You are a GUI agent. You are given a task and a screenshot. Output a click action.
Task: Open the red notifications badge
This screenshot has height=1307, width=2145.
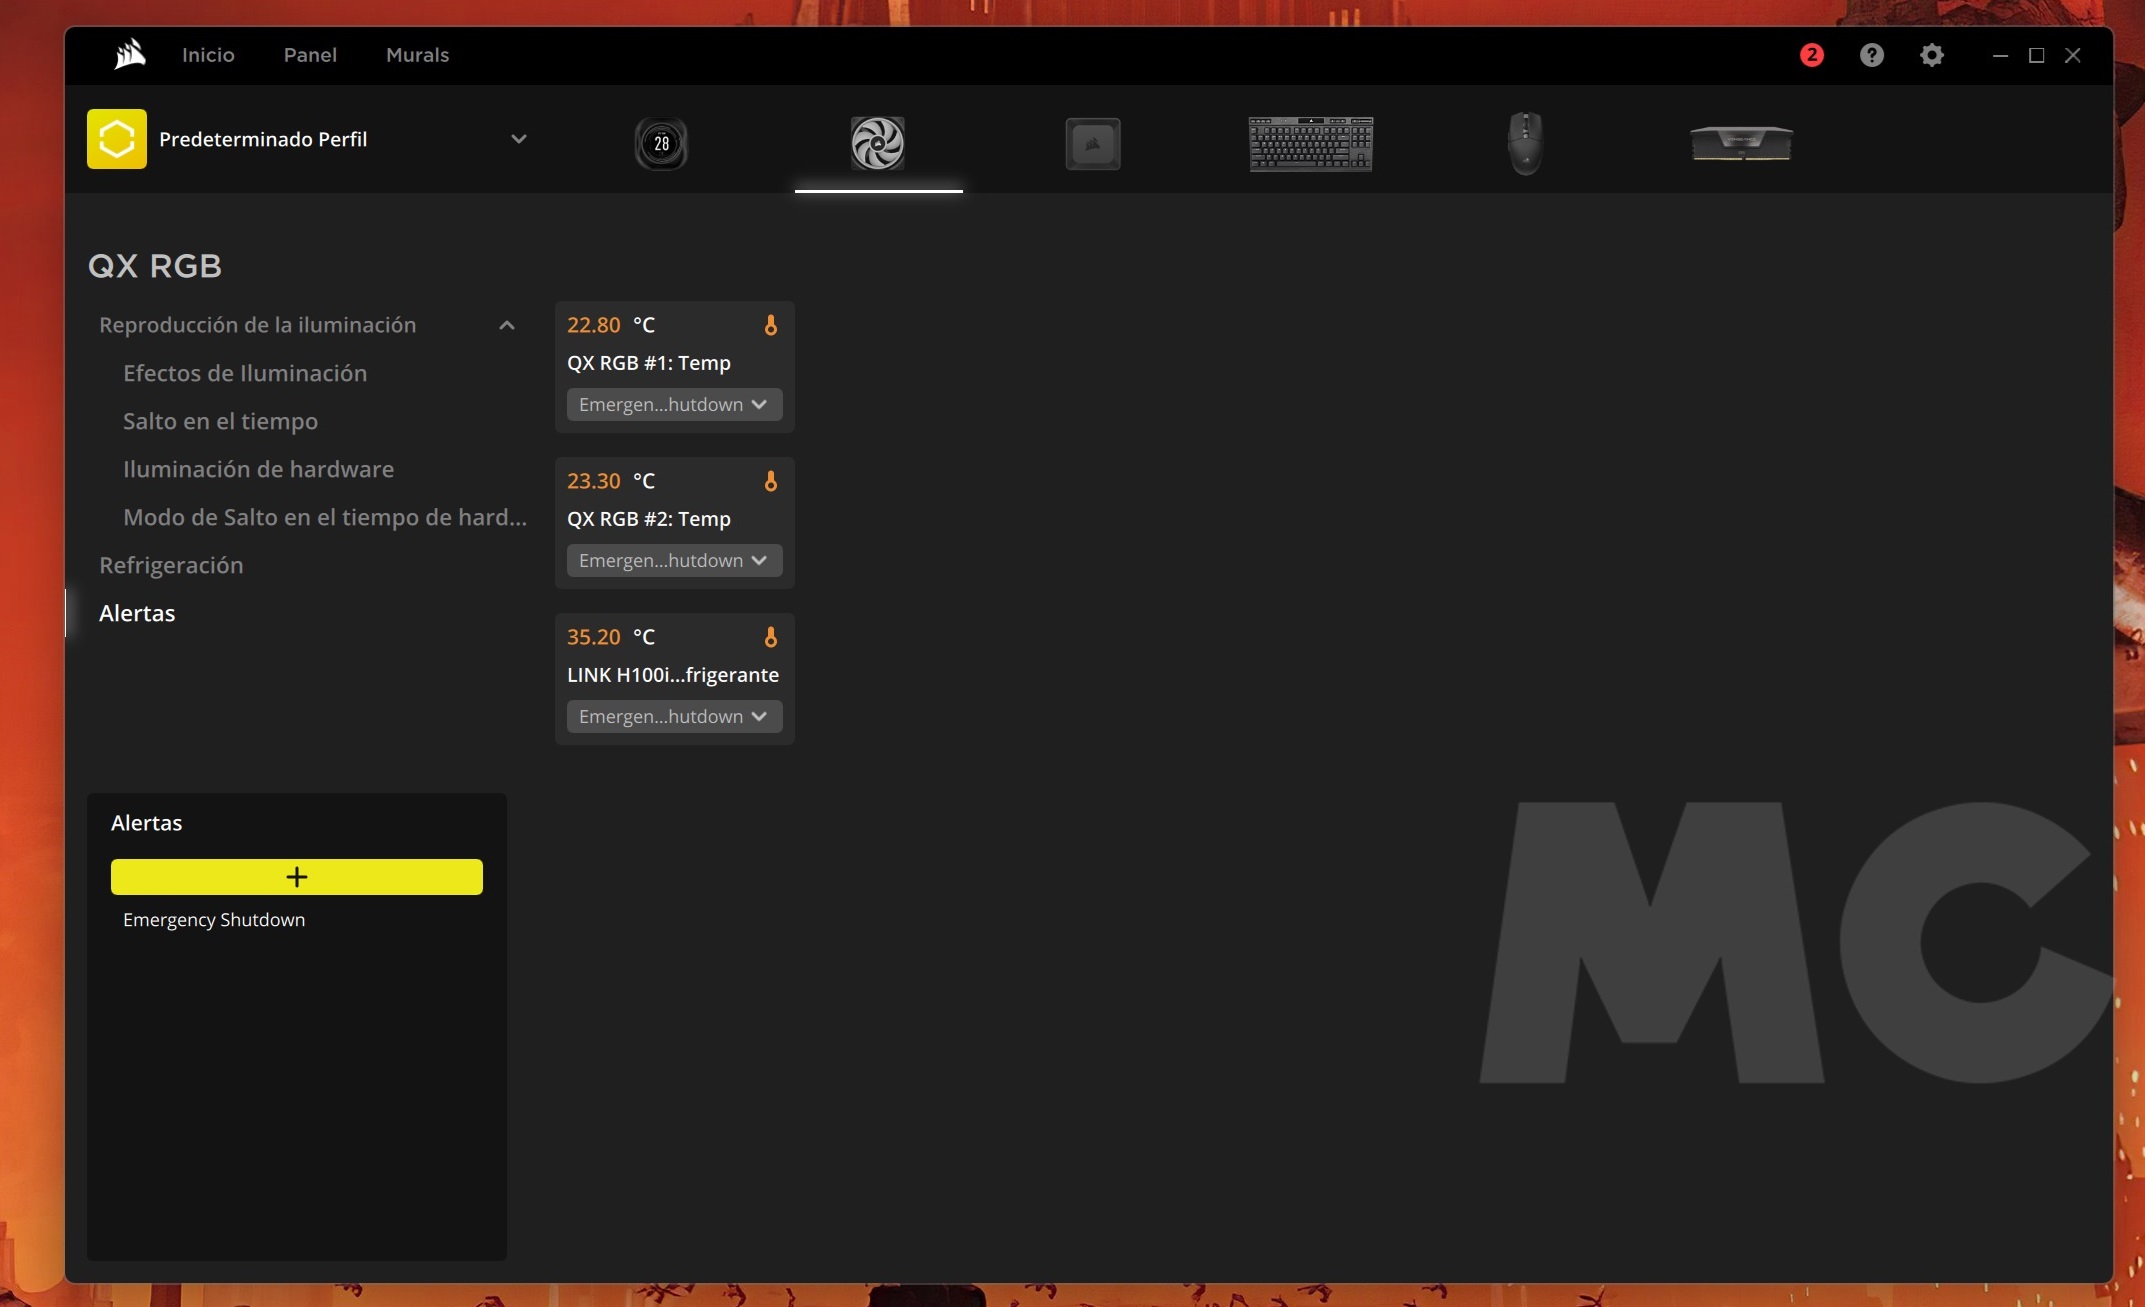tap(1811, 55)
